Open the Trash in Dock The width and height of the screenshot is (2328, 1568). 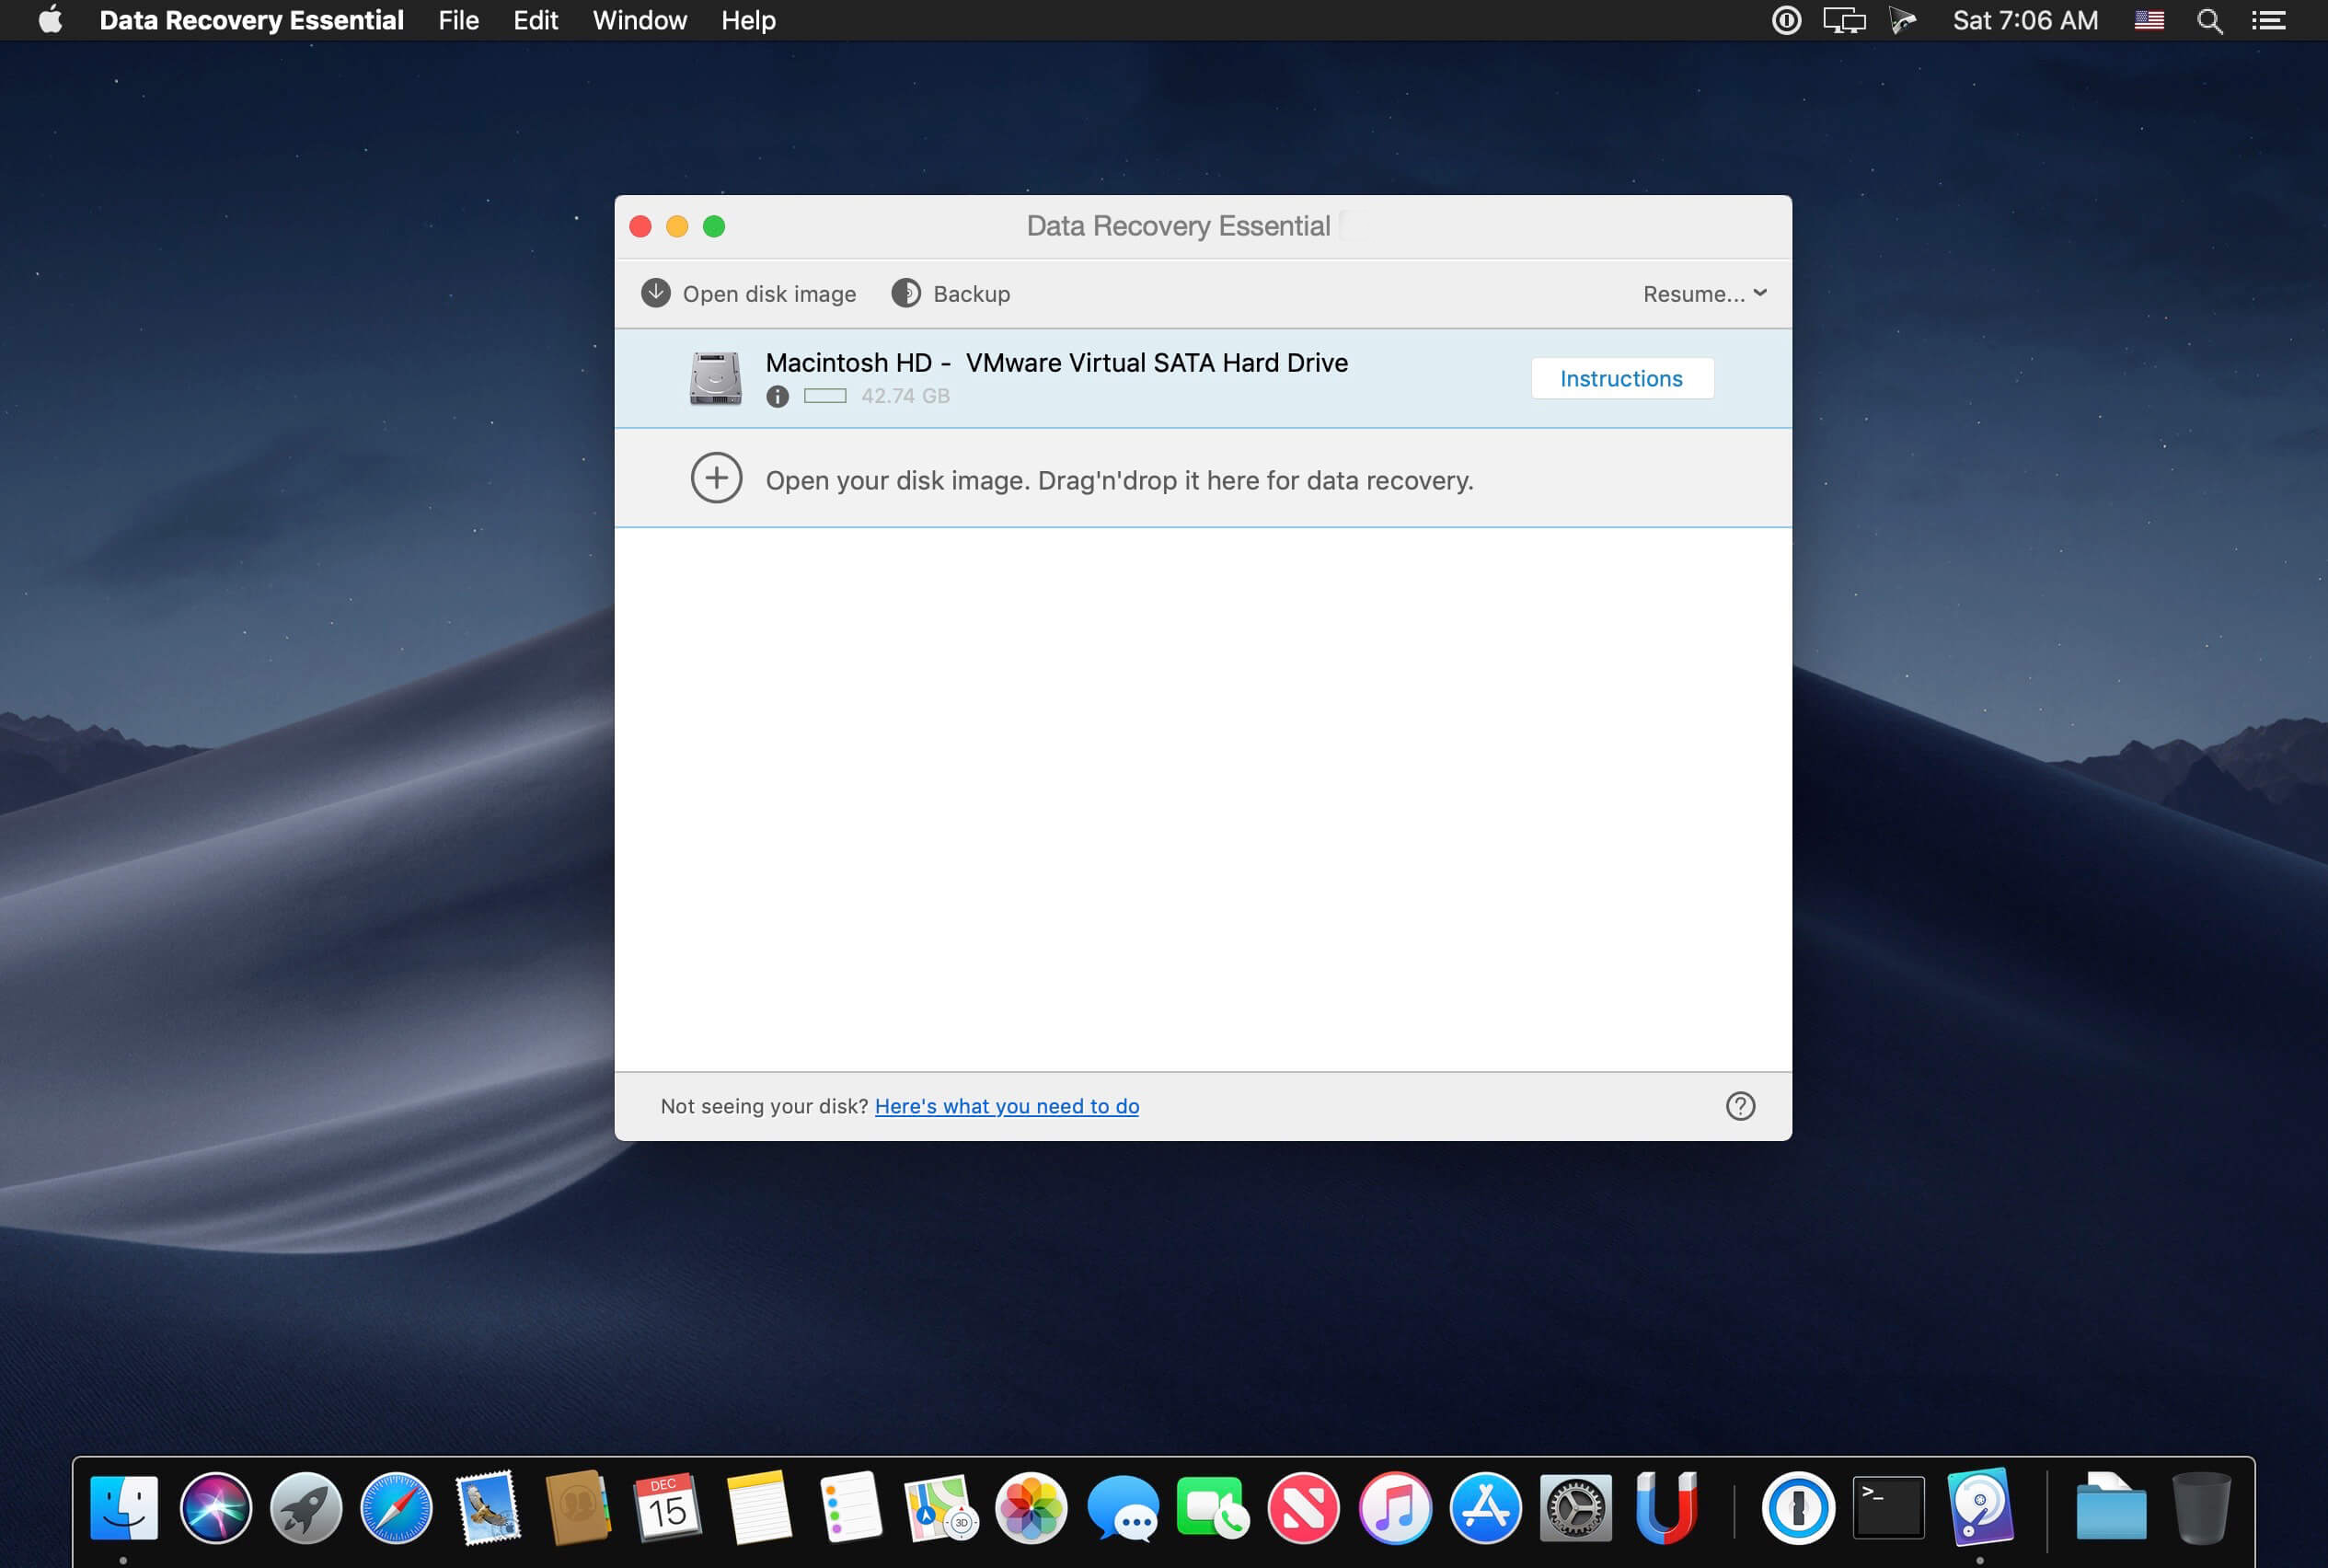click(x=2201, y=1507)
